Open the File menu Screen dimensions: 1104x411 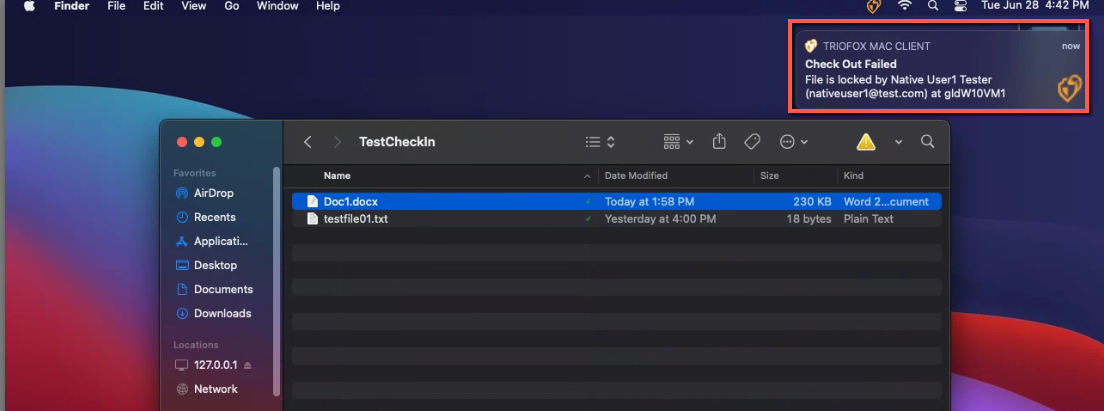point(116,6)
